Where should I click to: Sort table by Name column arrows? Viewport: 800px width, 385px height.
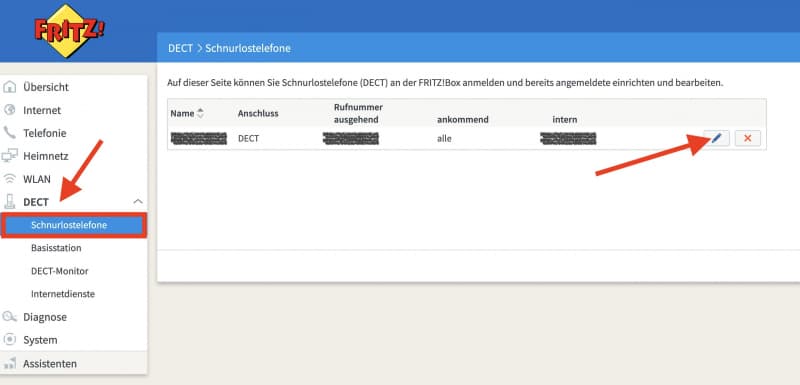pos(200,113)
